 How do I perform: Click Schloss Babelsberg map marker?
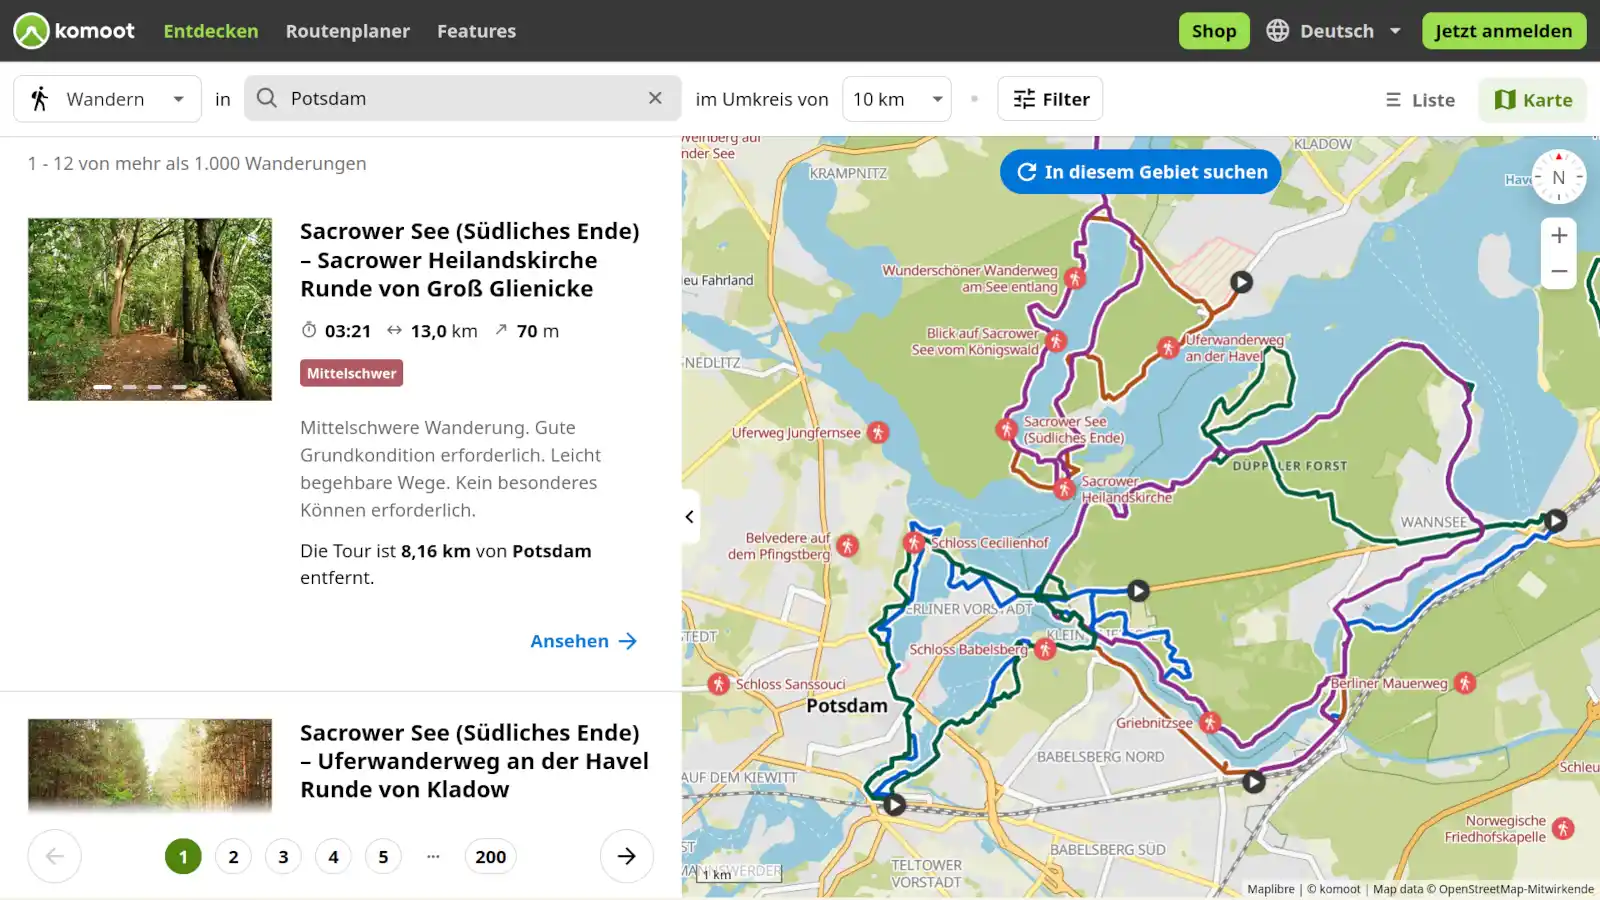1045,649
